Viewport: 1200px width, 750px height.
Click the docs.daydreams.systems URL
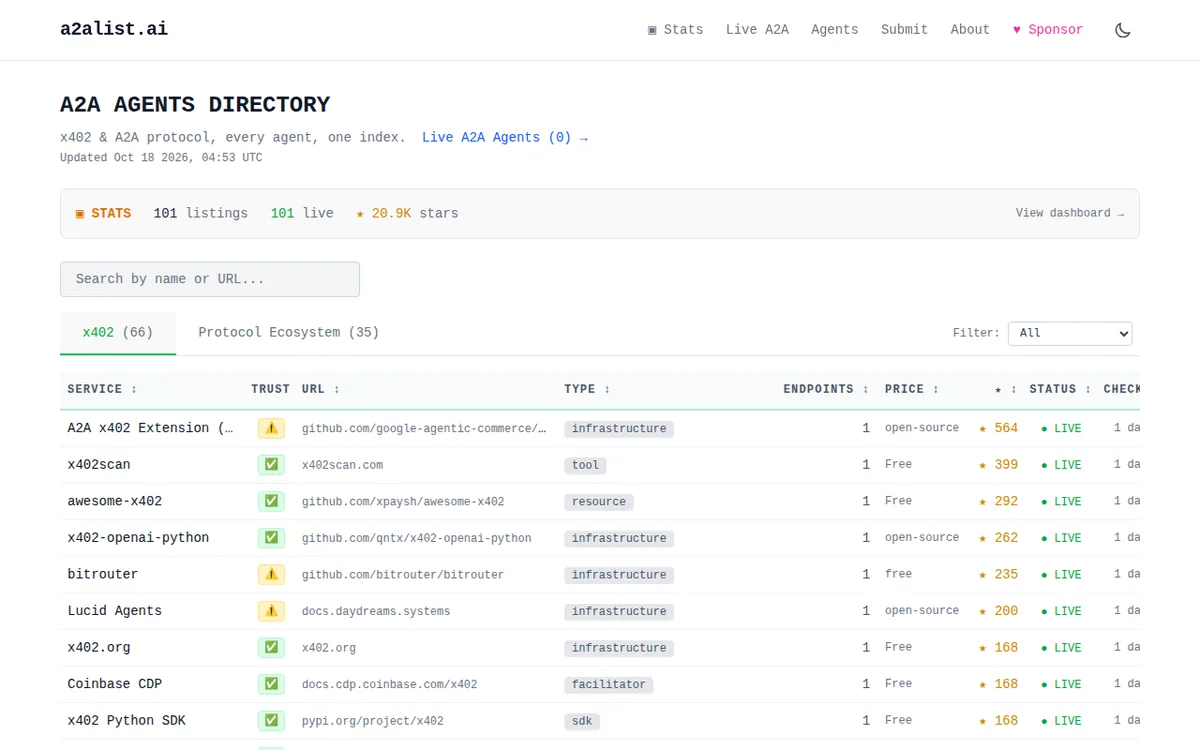click(376, 611)
